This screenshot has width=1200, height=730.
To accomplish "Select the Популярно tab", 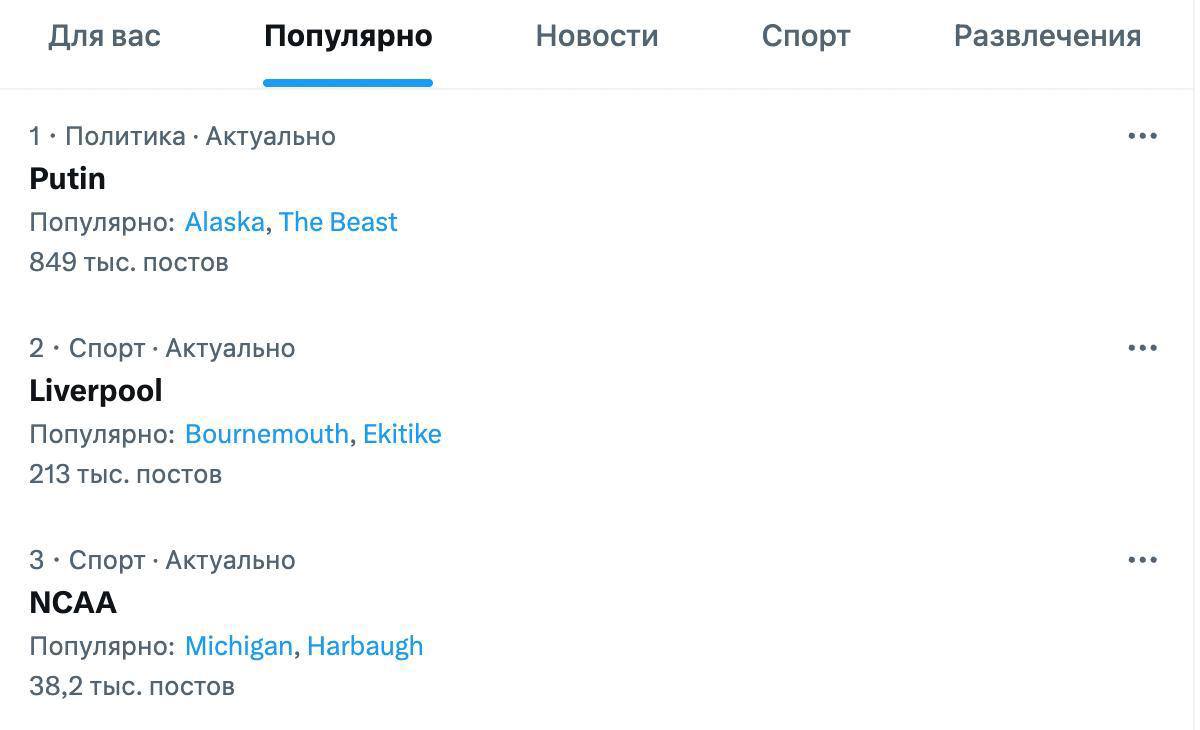I will coord(348,36).
